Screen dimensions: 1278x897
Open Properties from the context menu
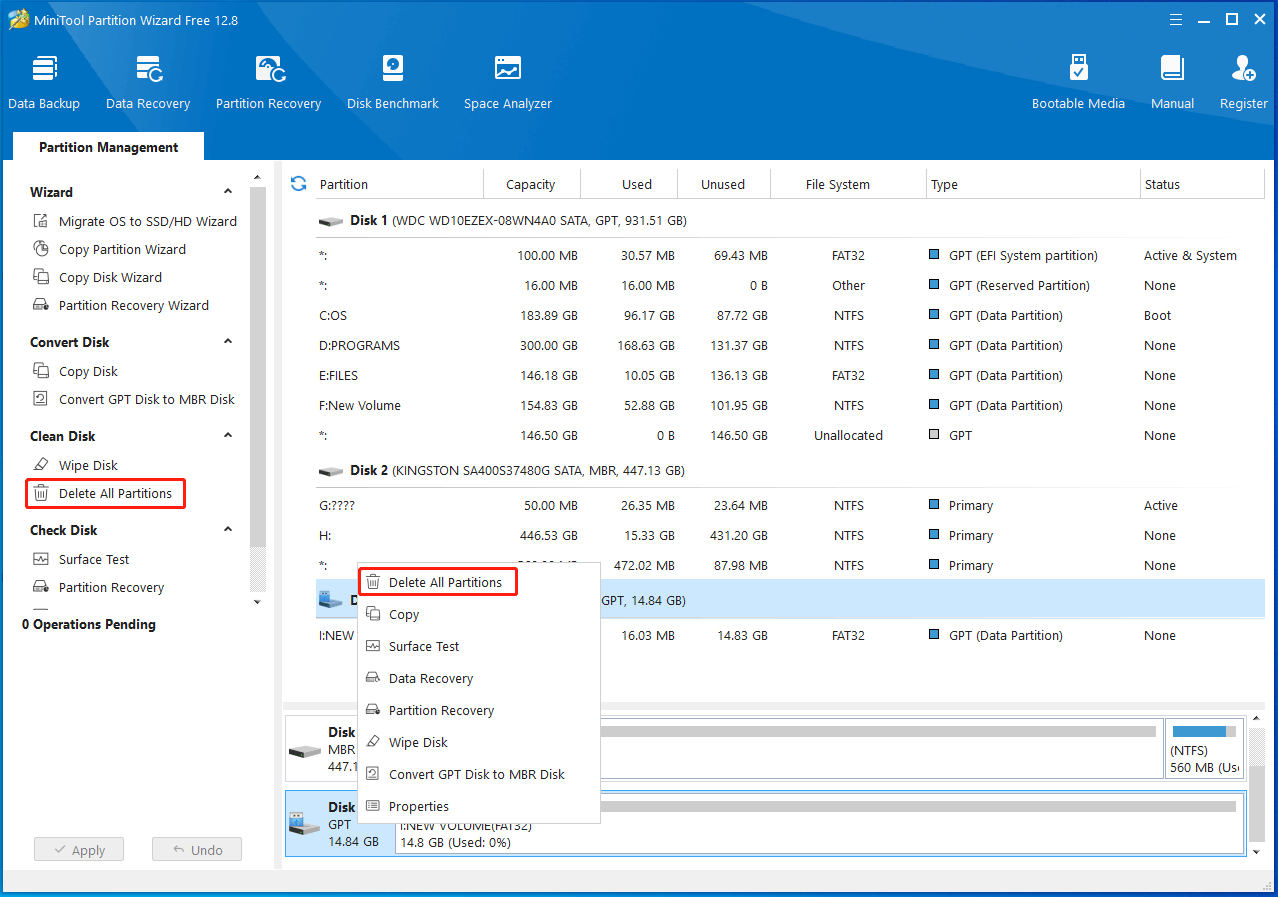pos(479,806)
